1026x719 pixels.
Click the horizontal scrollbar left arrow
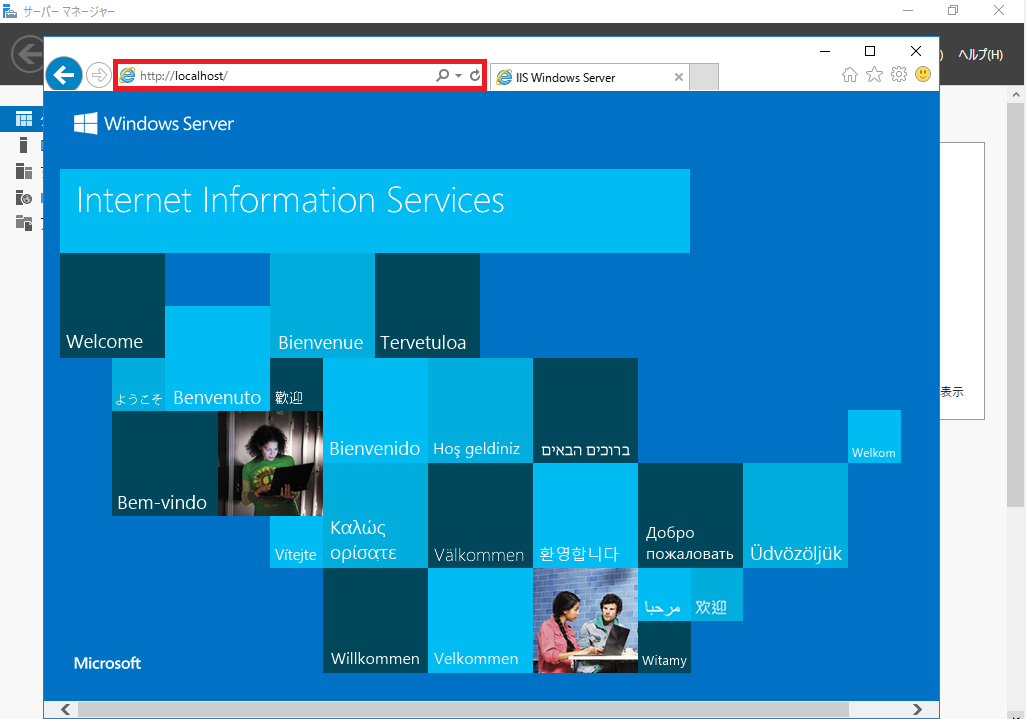[x=65, y=709]
